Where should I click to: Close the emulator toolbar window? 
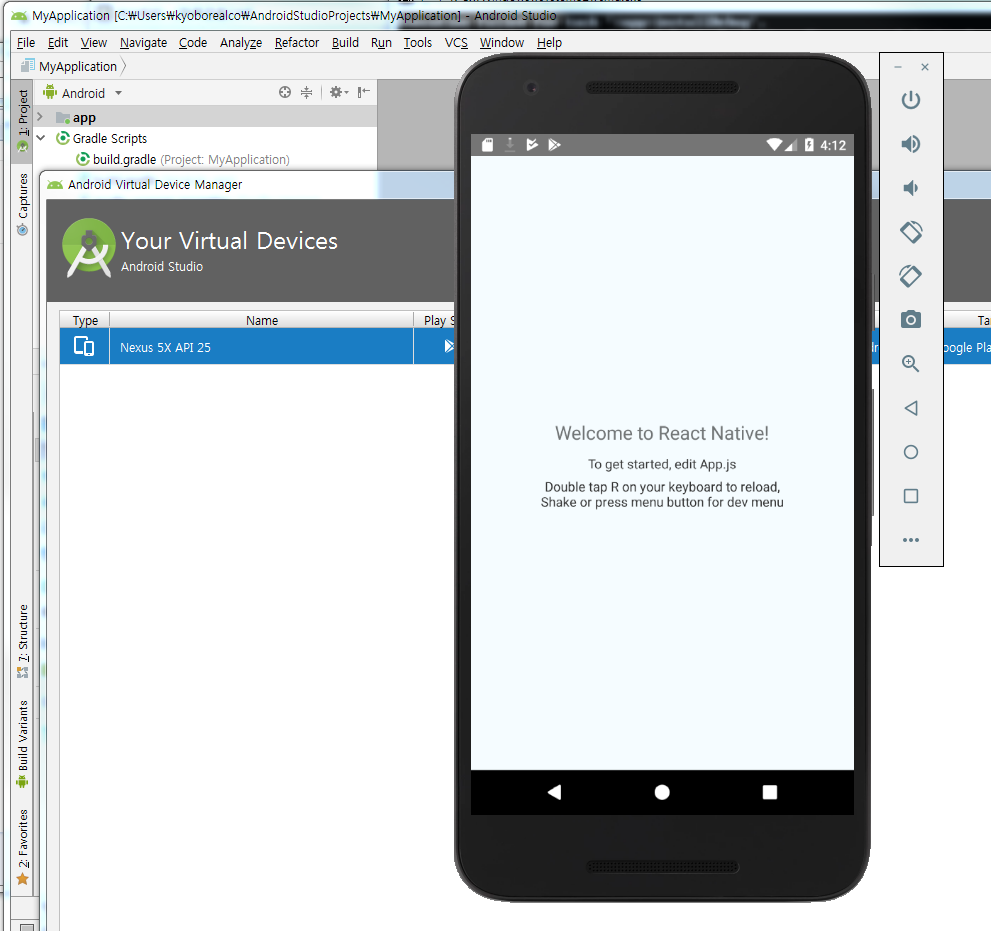(x=925, y=67)
